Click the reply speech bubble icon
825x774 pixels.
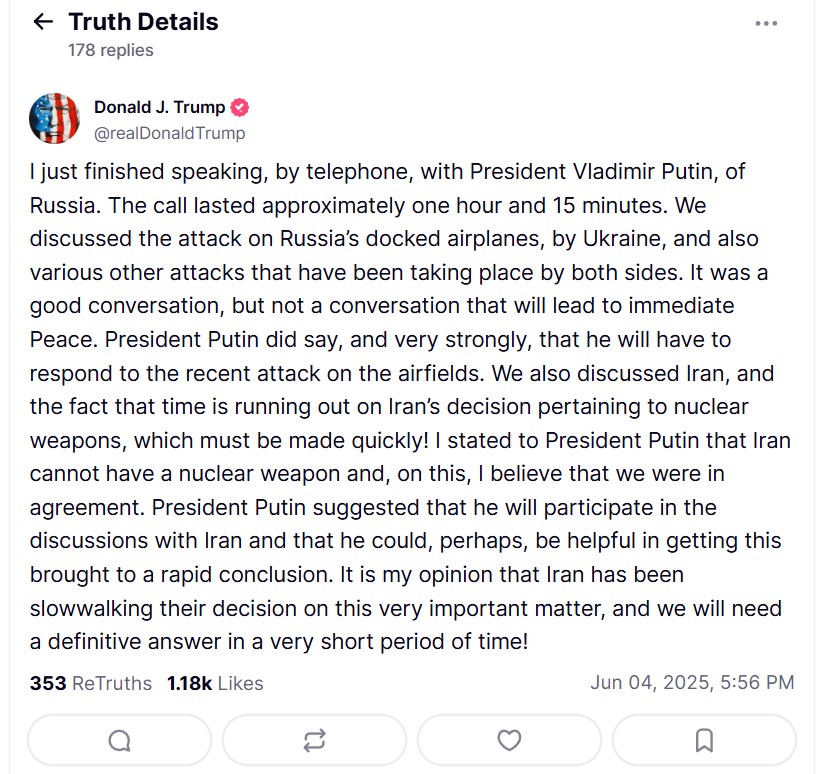pos(119,740)
